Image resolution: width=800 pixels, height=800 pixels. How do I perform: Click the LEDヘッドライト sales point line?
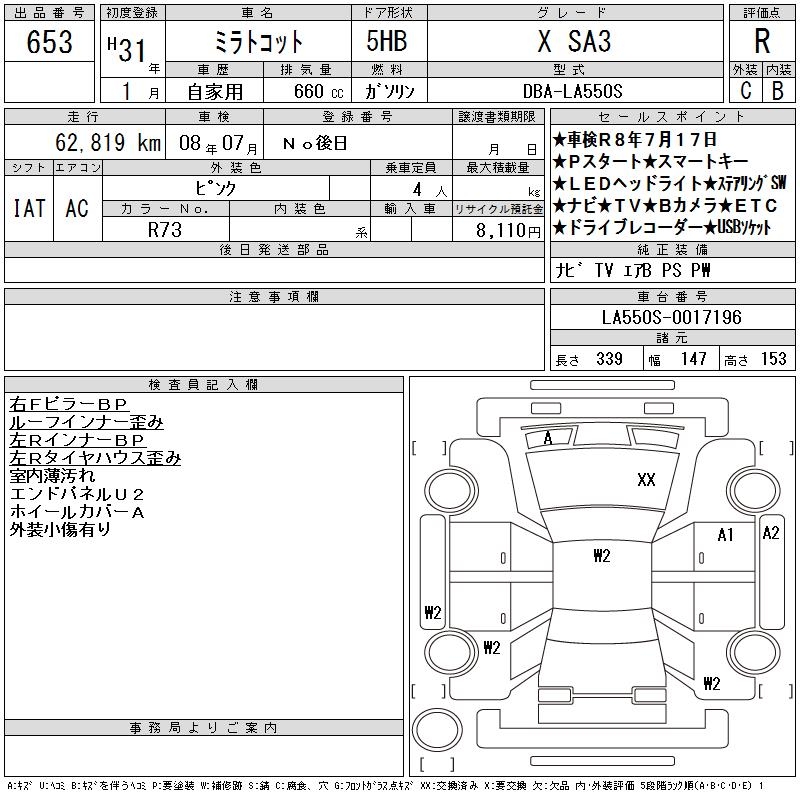[x=670, y=183]
